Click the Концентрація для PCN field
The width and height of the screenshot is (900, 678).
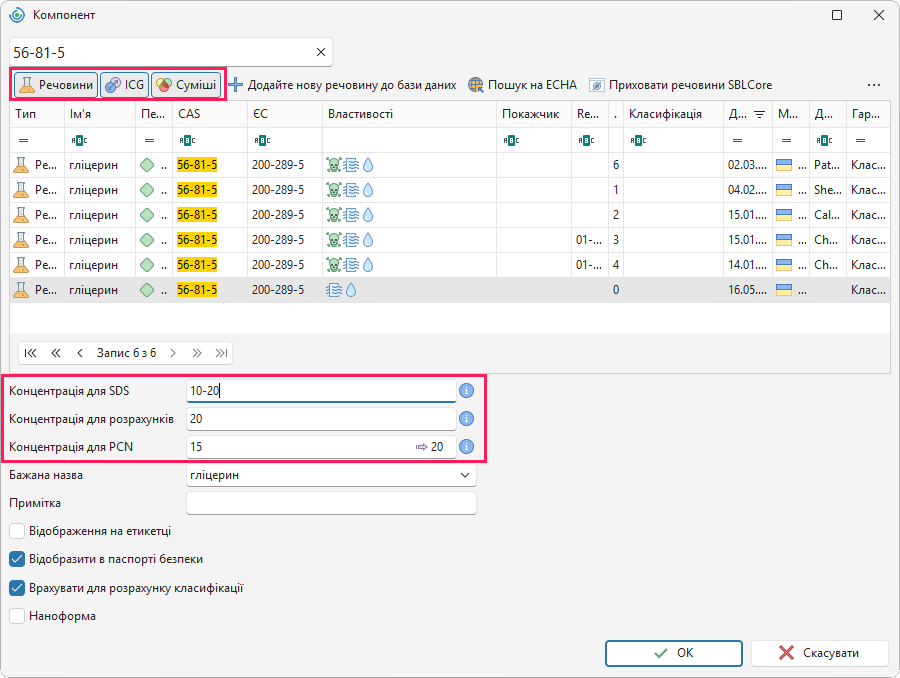tap(321, 447)
